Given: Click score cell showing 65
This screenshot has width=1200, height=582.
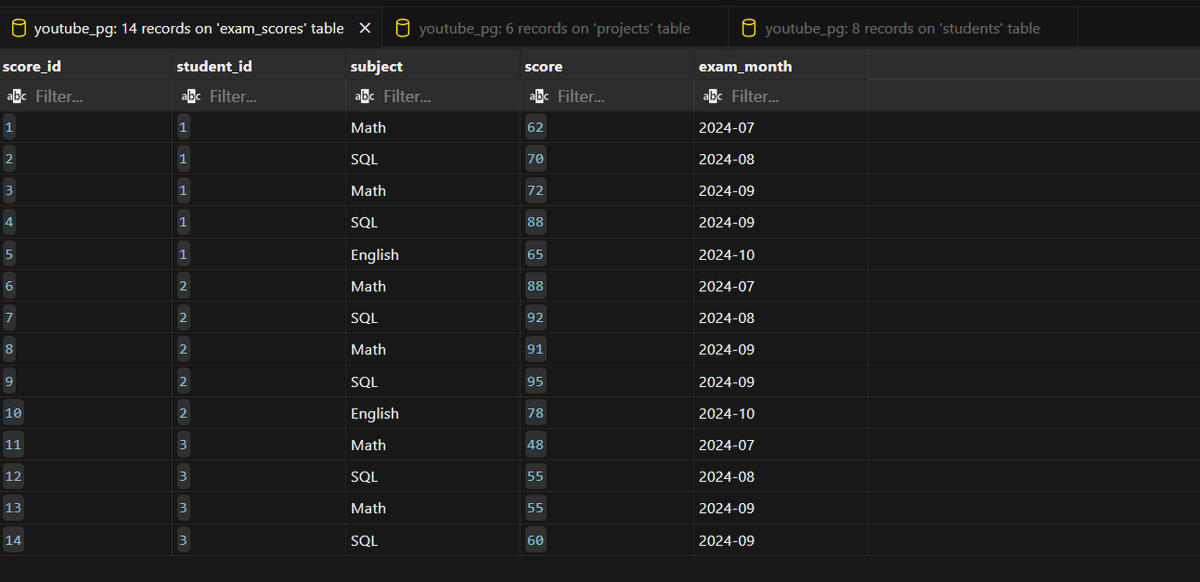Looking at the screenshot, I should click(607, 254).
